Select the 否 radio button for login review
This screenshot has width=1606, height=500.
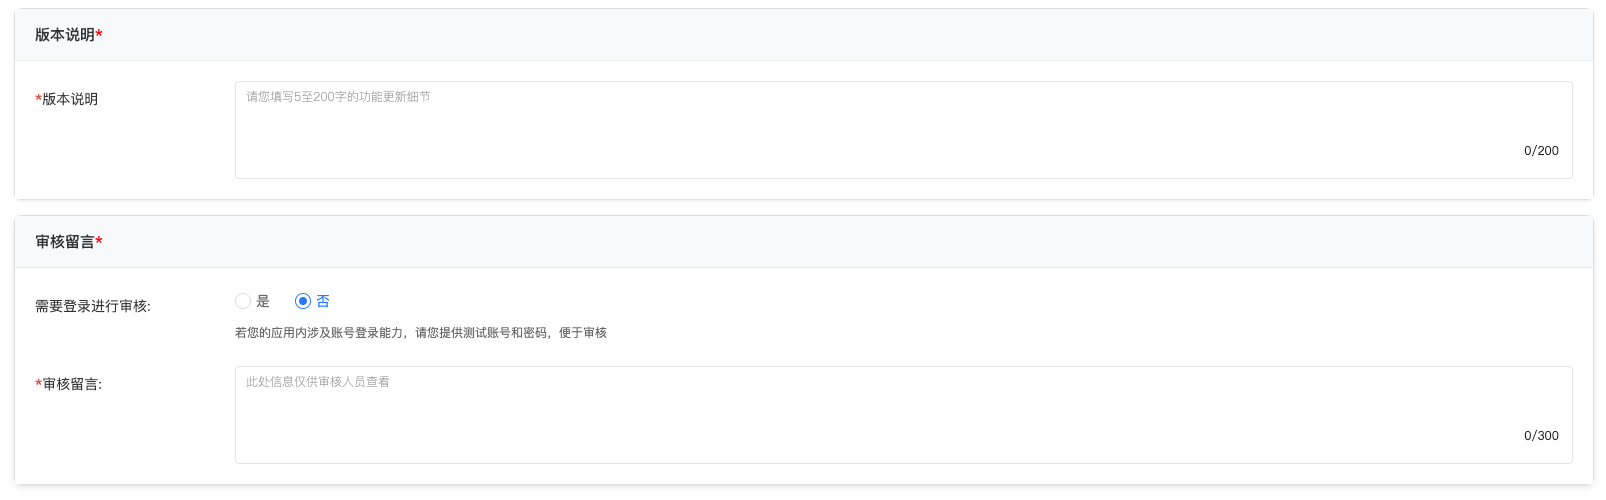303,301
